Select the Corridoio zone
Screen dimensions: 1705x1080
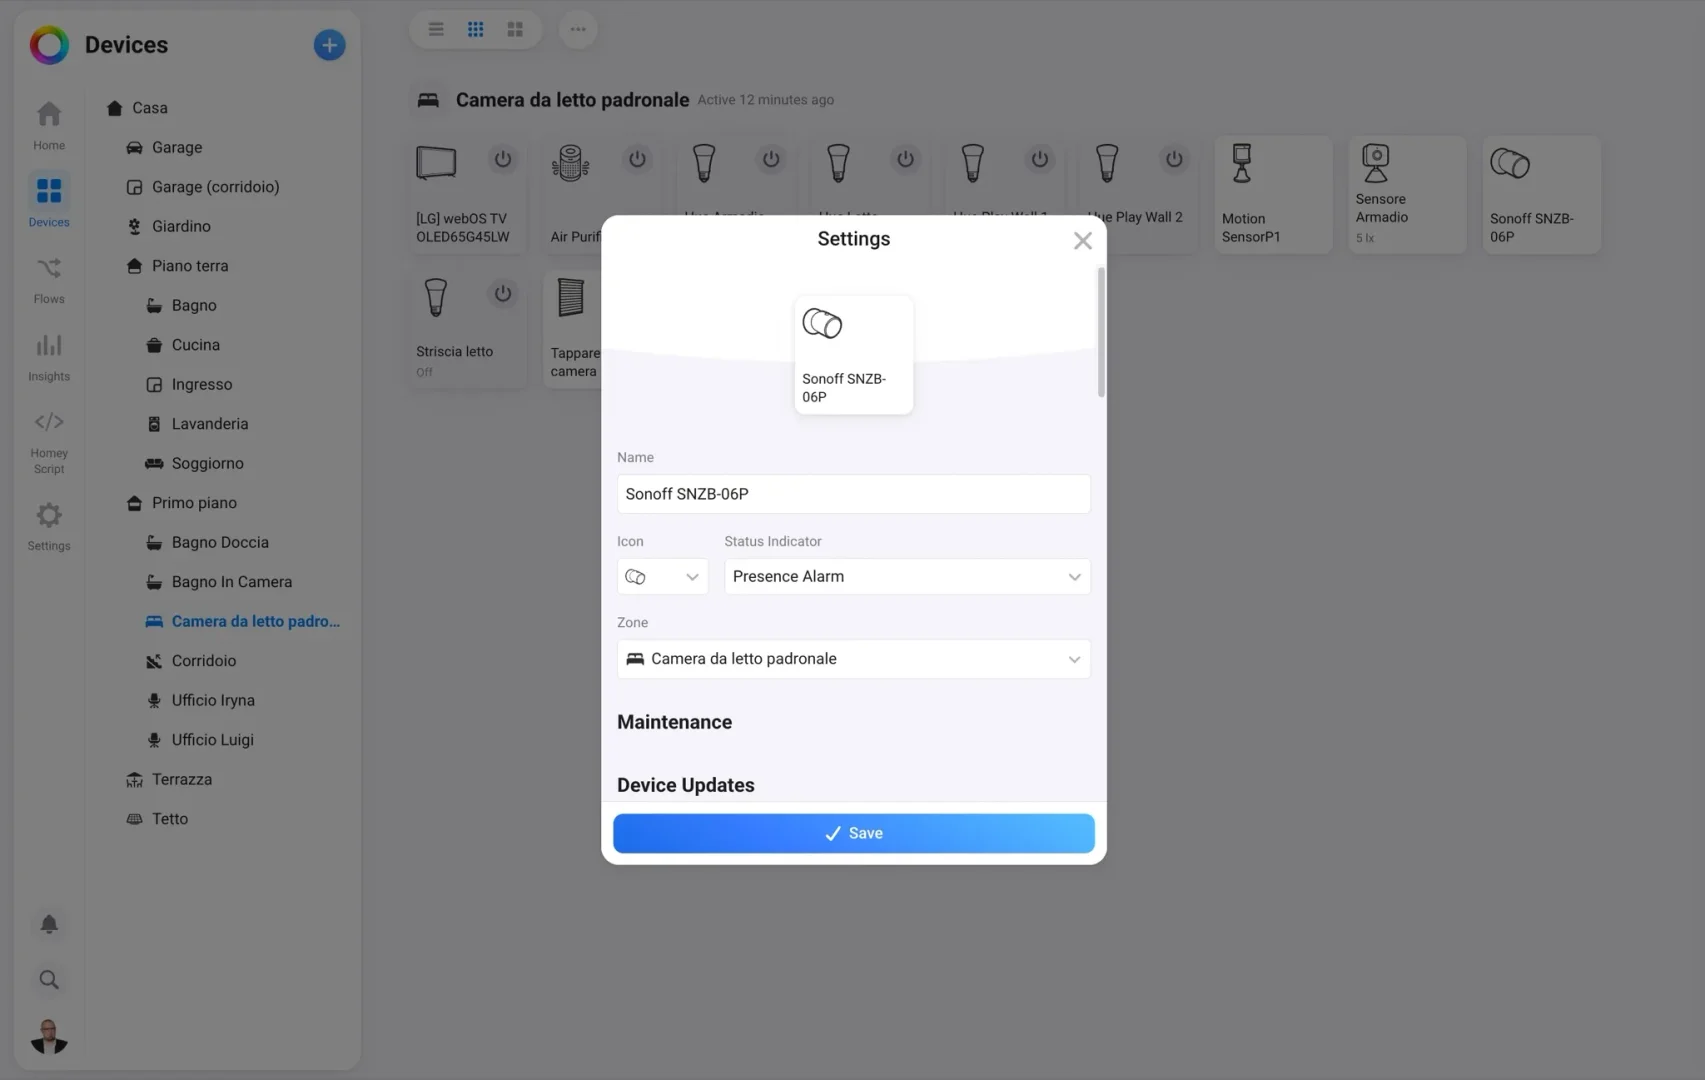pyautogui.click(x=203, y=661)
